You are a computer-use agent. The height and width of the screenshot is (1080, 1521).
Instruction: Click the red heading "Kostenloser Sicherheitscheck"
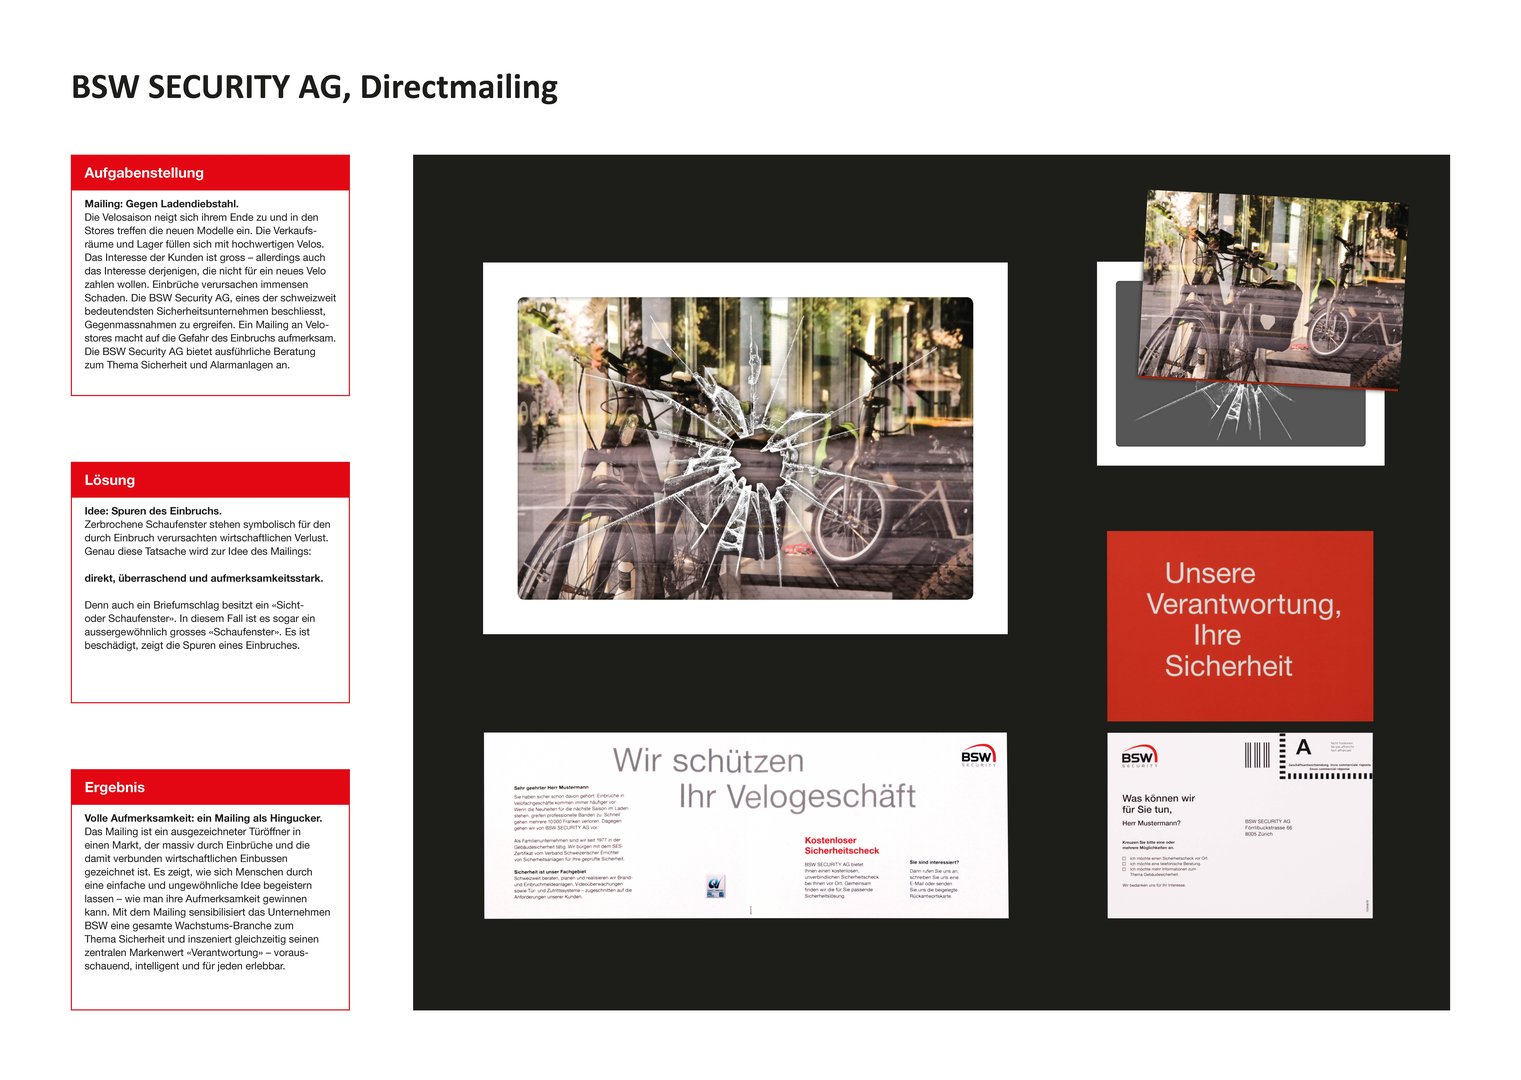pyautogui.click(x=842, y=846)
